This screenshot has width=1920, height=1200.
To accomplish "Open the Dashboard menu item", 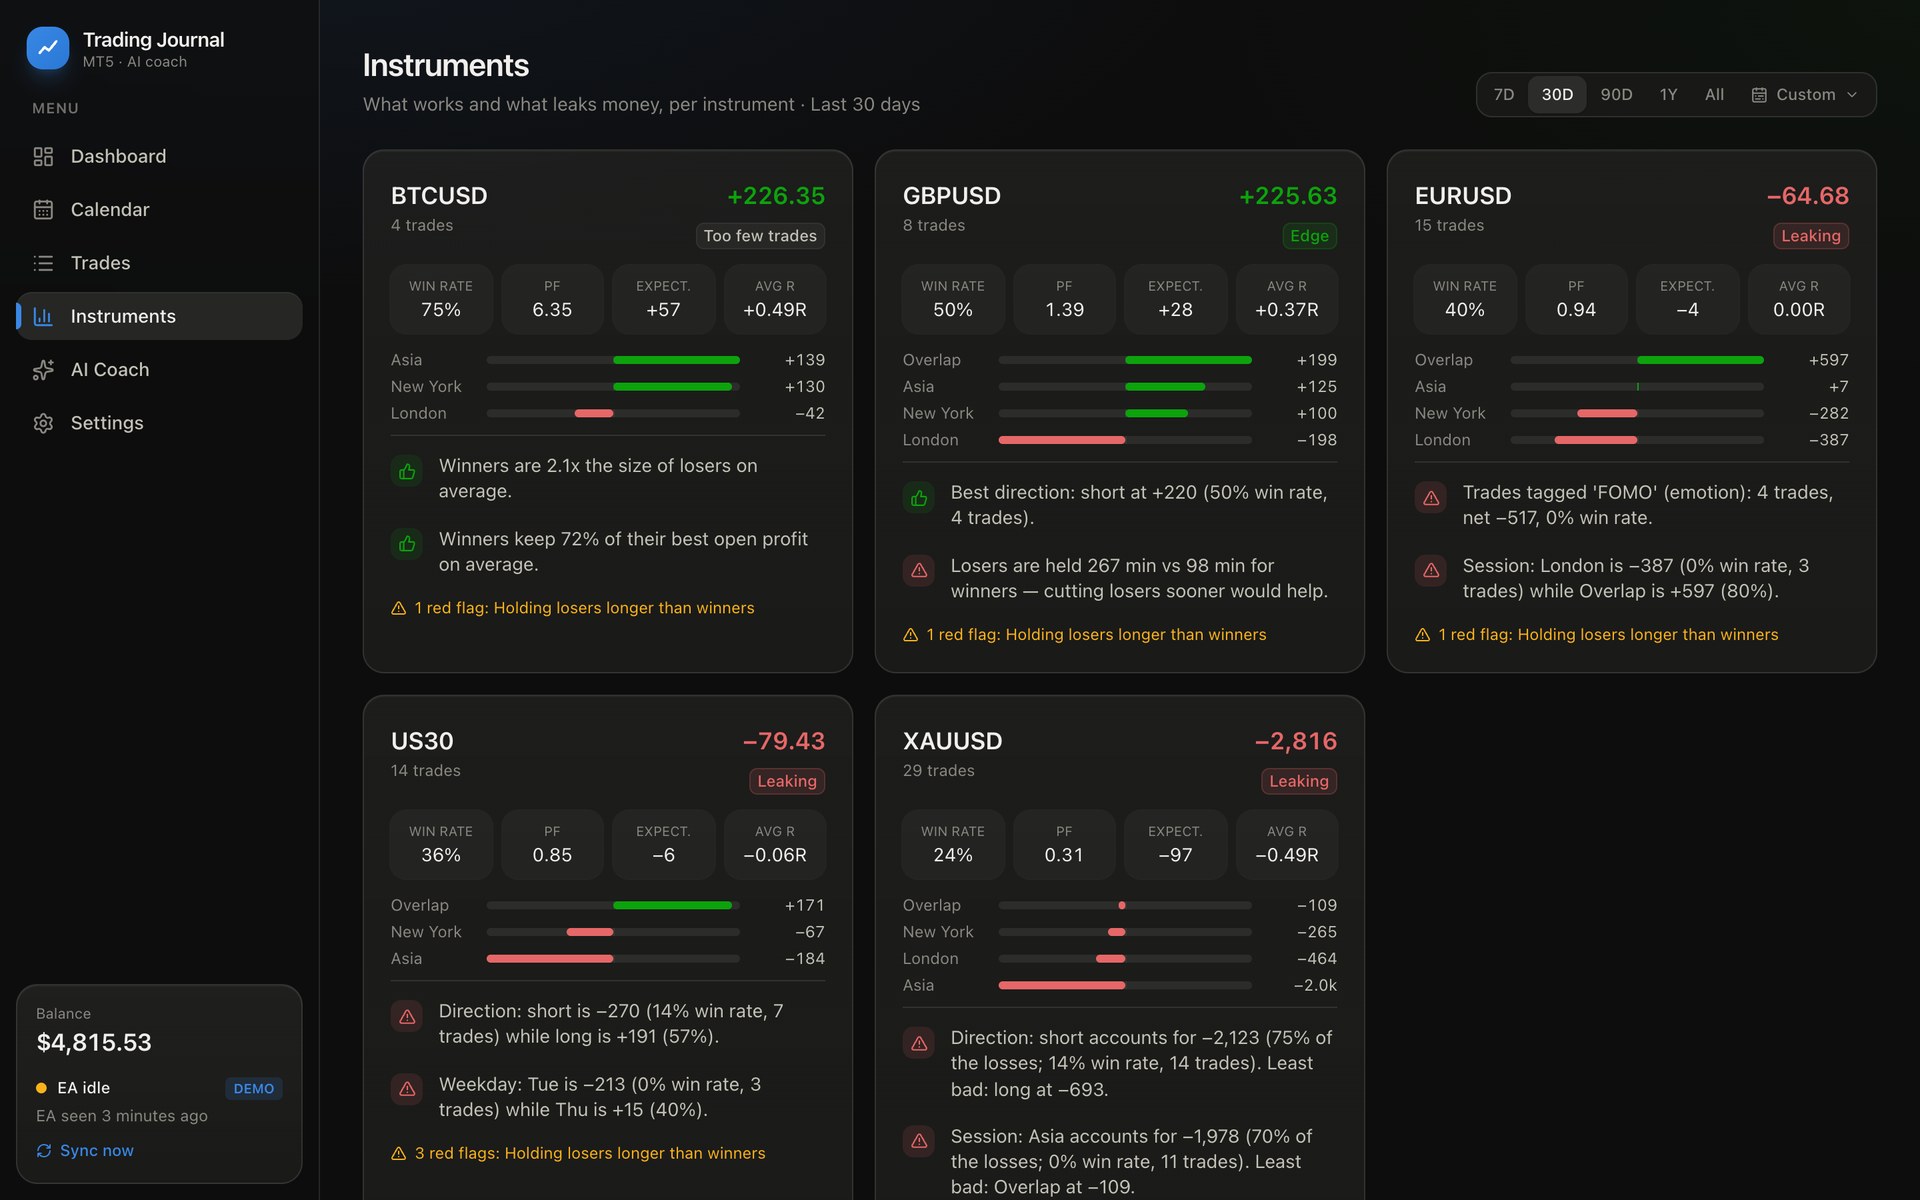I will click(x=159, y=156).
